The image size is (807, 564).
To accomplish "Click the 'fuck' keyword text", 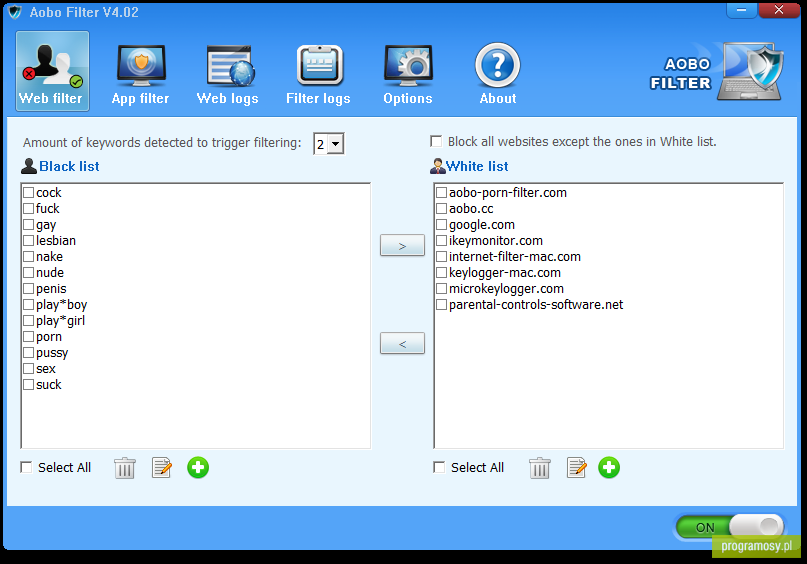I will point(48,208).
